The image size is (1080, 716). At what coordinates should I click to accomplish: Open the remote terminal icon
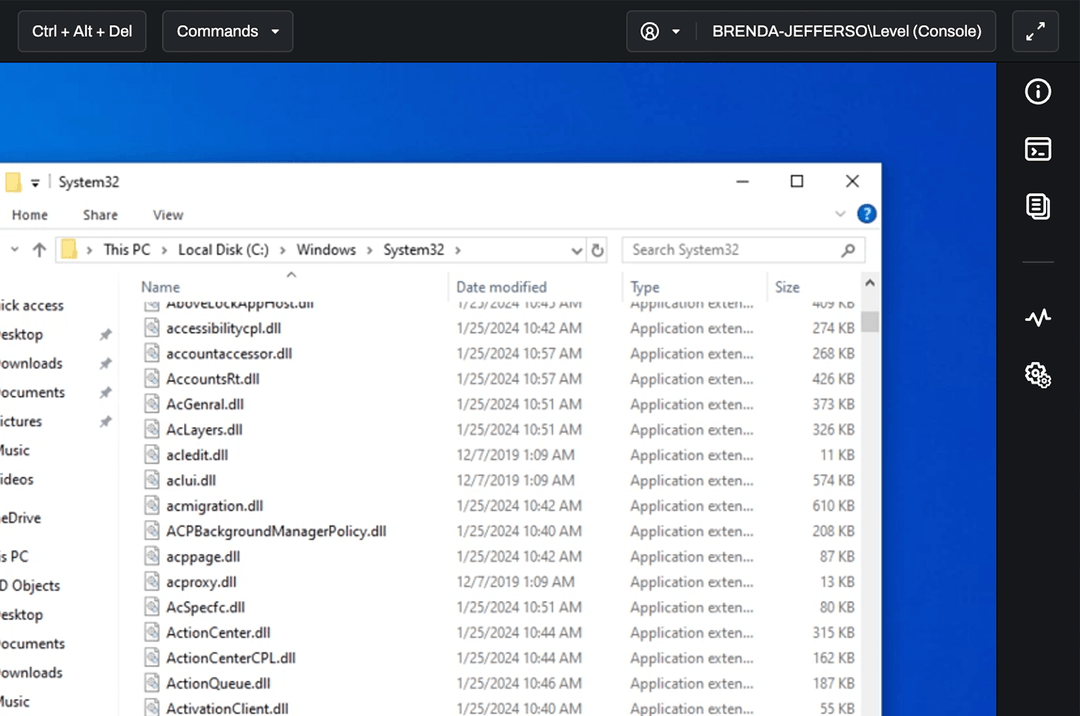(1038, 148)
